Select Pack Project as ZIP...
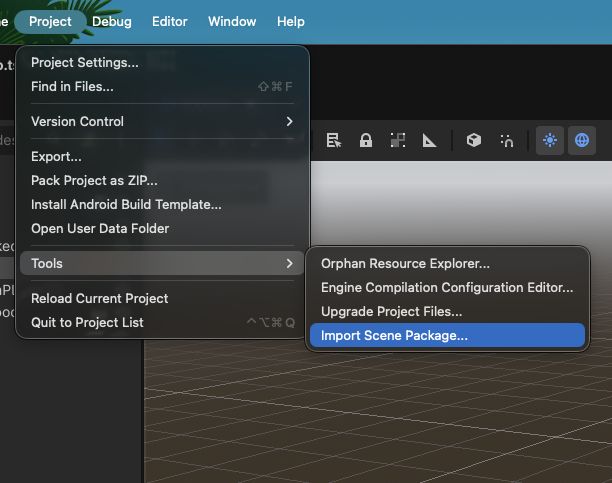612x483 pixels. [x=162, y=180]
